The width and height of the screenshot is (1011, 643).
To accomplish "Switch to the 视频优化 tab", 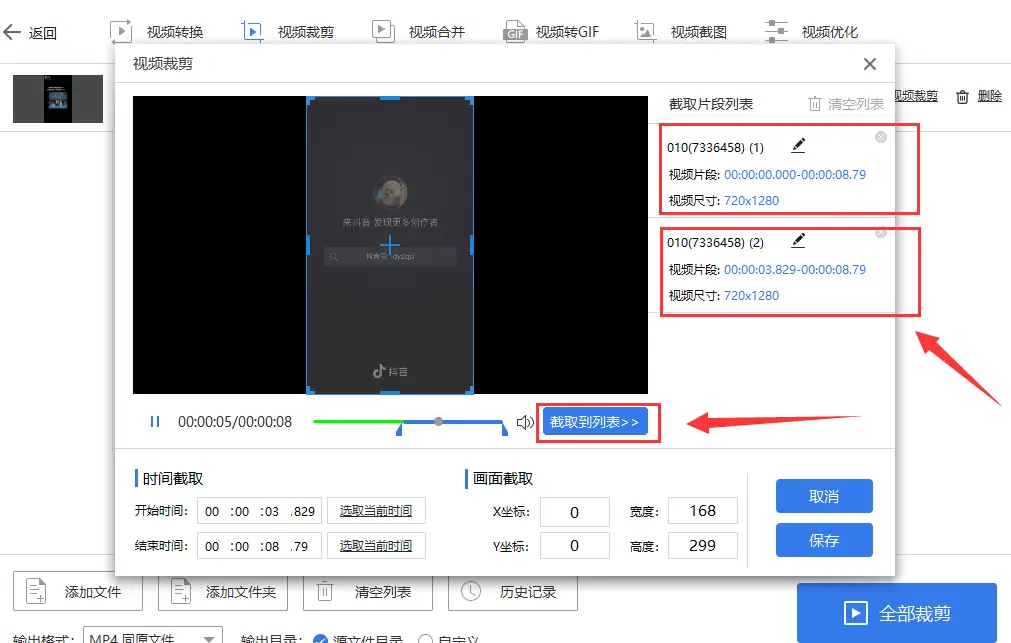I will point(811,32).
